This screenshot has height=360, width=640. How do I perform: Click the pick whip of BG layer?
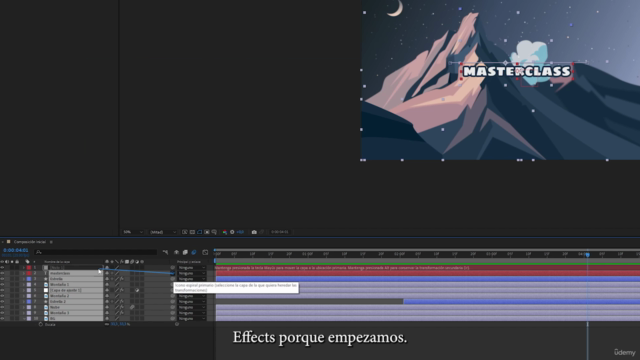pyautogui.click(x=173, y=318)
